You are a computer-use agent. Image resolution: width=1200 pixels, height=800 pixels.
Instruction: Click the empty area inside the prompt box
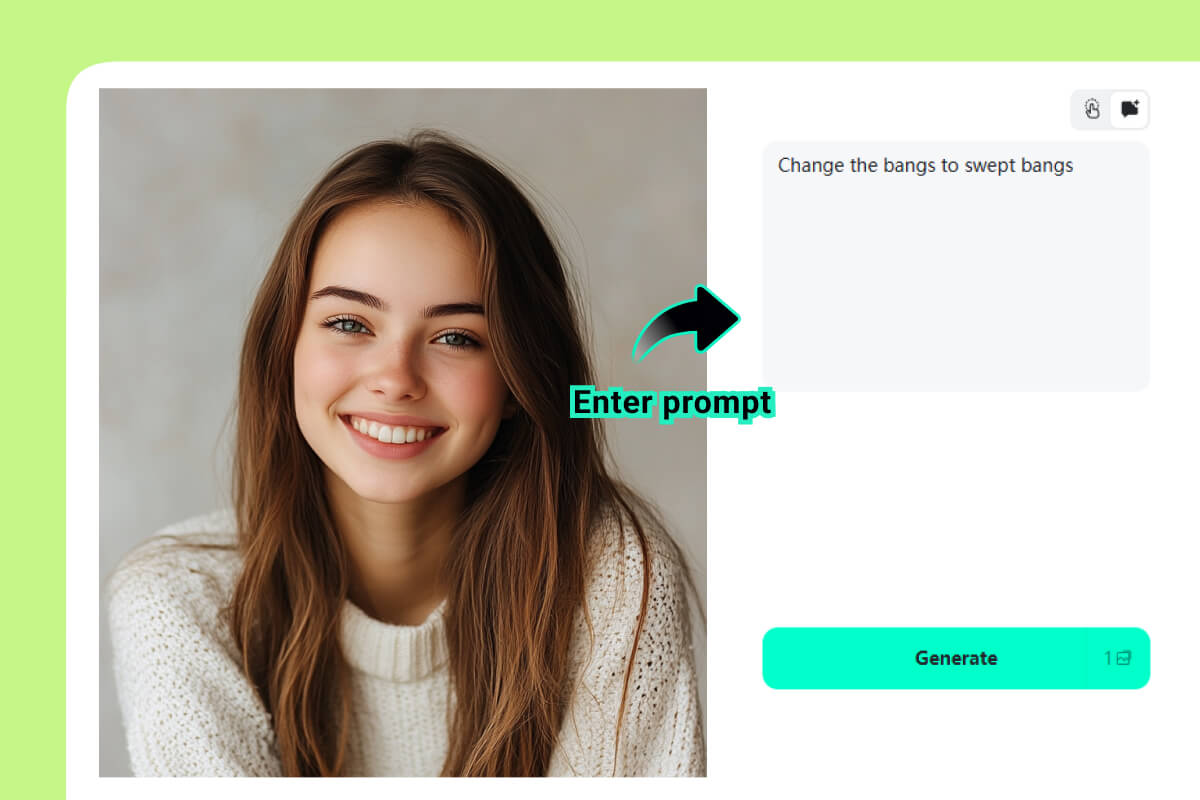pyautogui.click(x=956, y=290)
